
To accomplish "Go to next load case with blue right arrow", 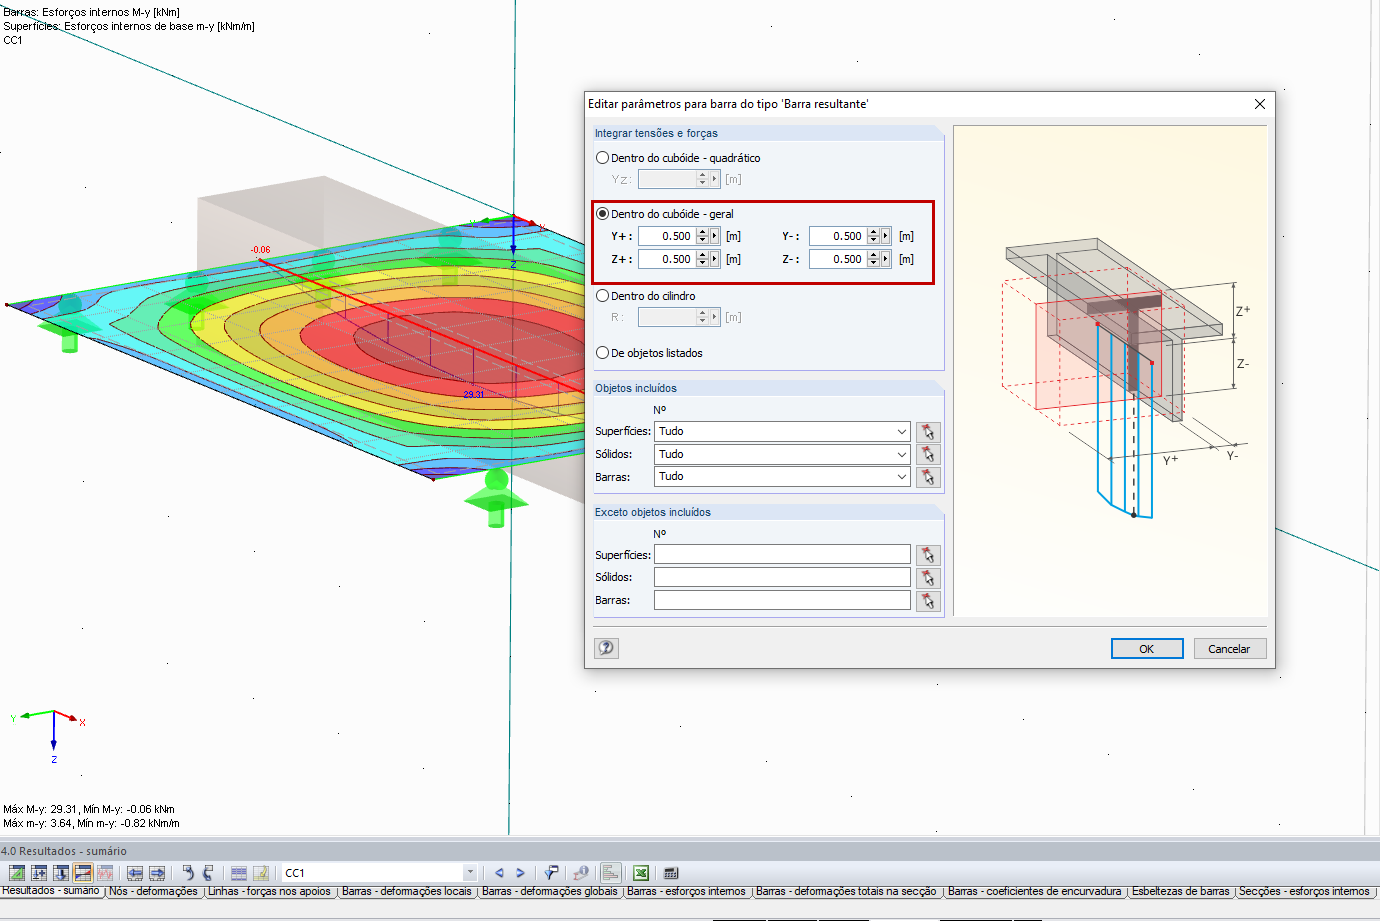I will click(x=520, y=873).
